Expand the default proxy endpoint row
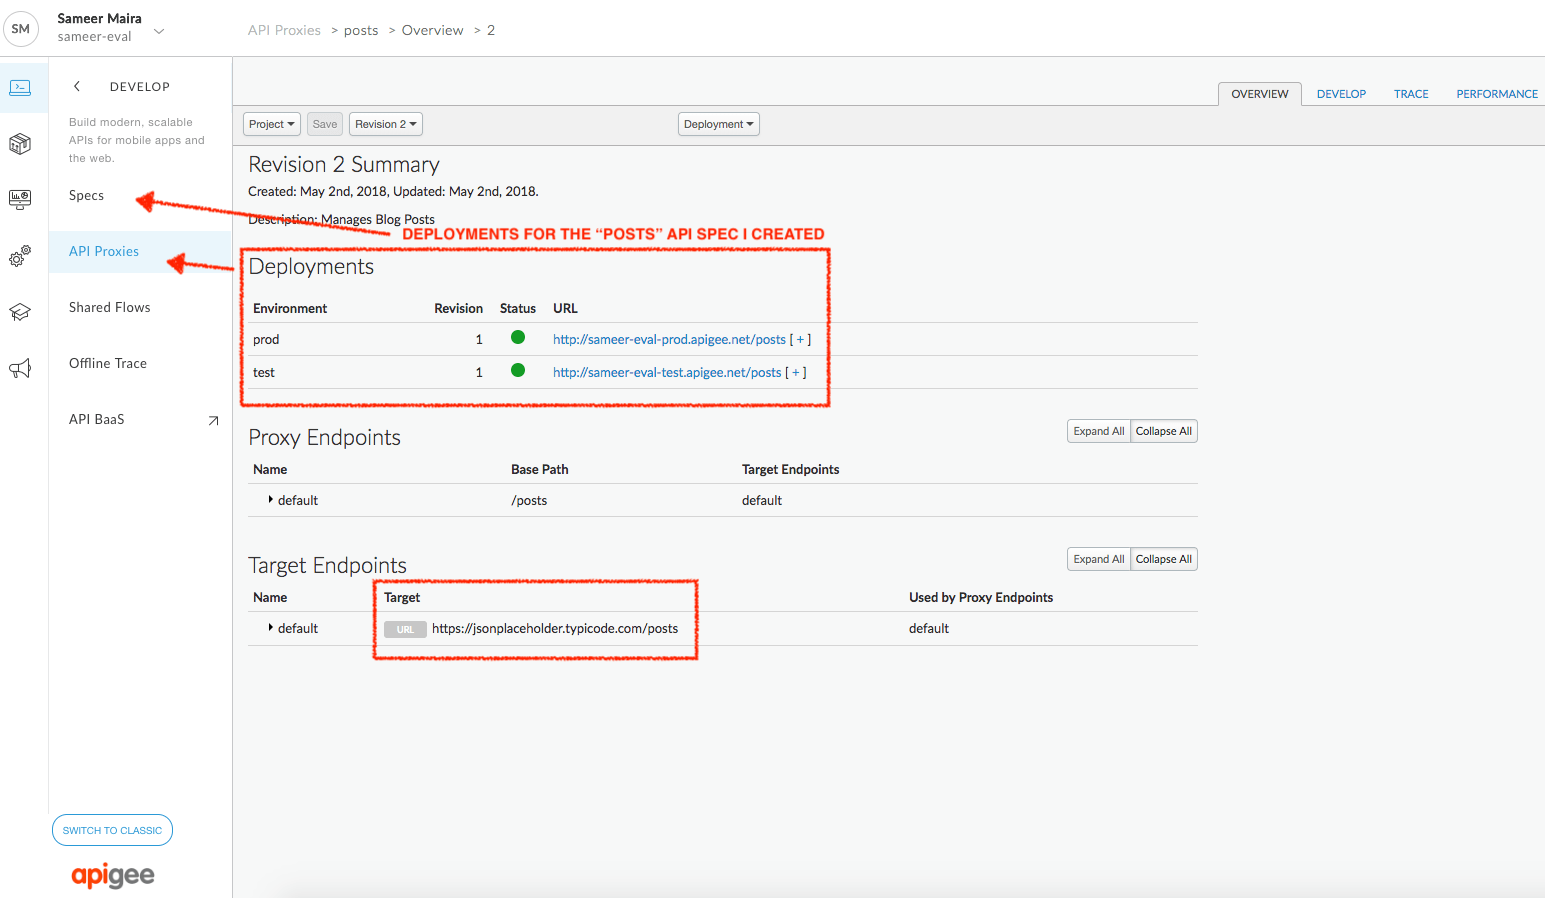1545x898 pixels. (x=271, y=500)
